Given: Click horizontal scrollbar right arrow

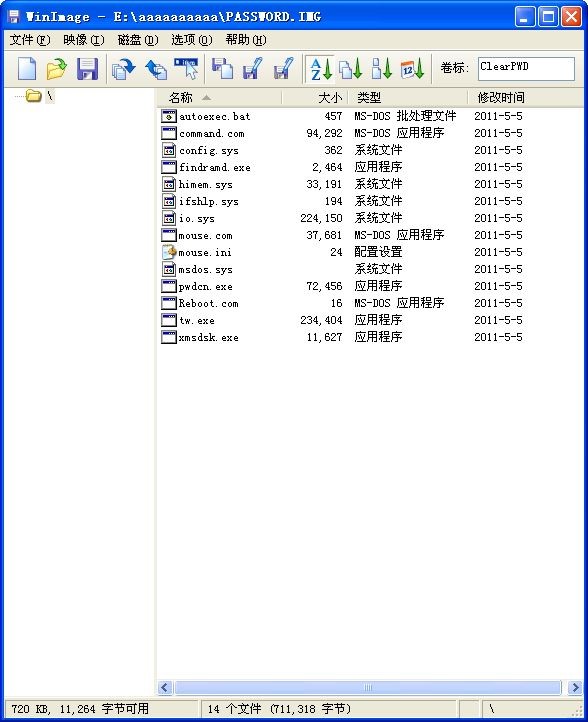Looking at the screenshot, I should click(x=575, y=688).
